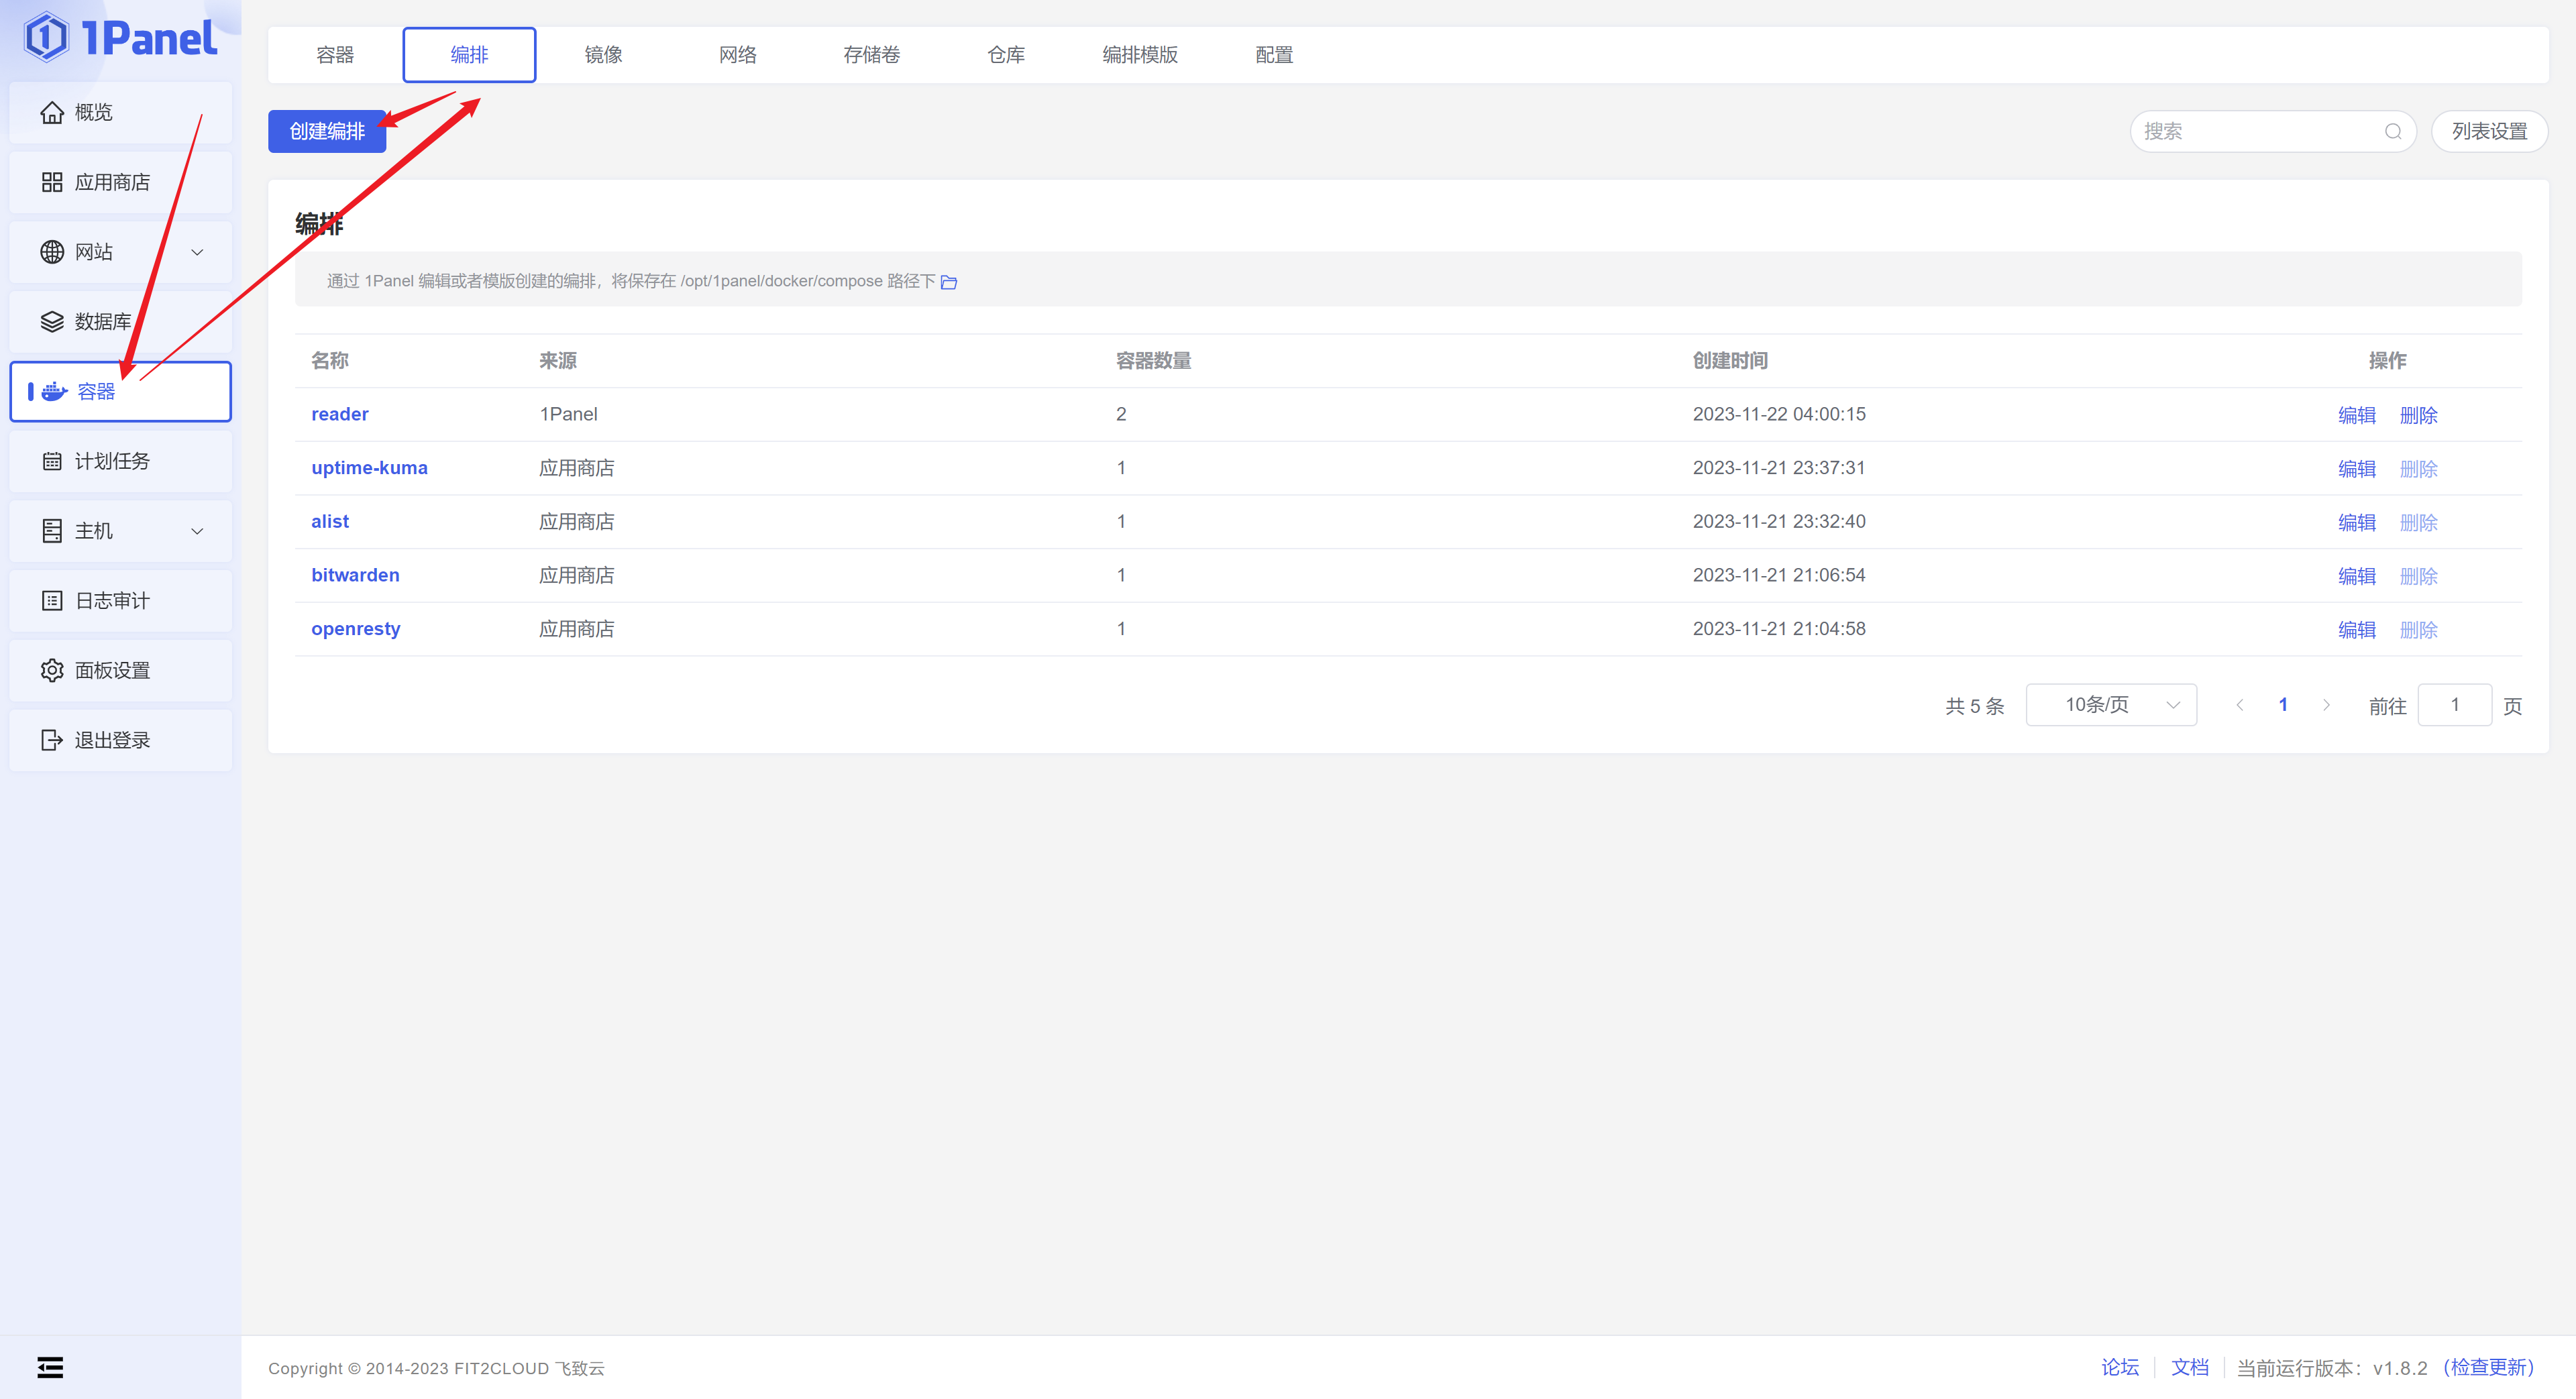The height and width of the screenshot is (1399, 2576).
Task: Click 检查更新 to check for updates
Action: [x=2488, y=1367]
